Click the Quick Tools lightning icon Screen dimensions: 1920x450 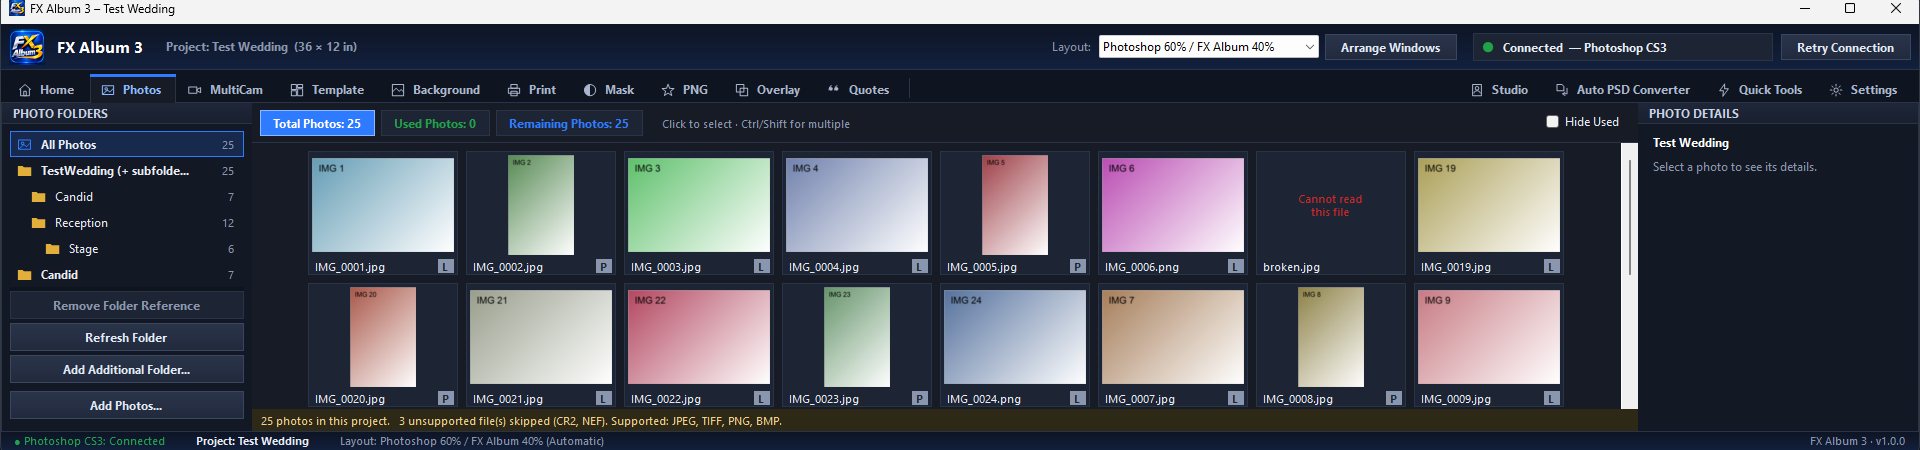click(x=1724, y=90)
